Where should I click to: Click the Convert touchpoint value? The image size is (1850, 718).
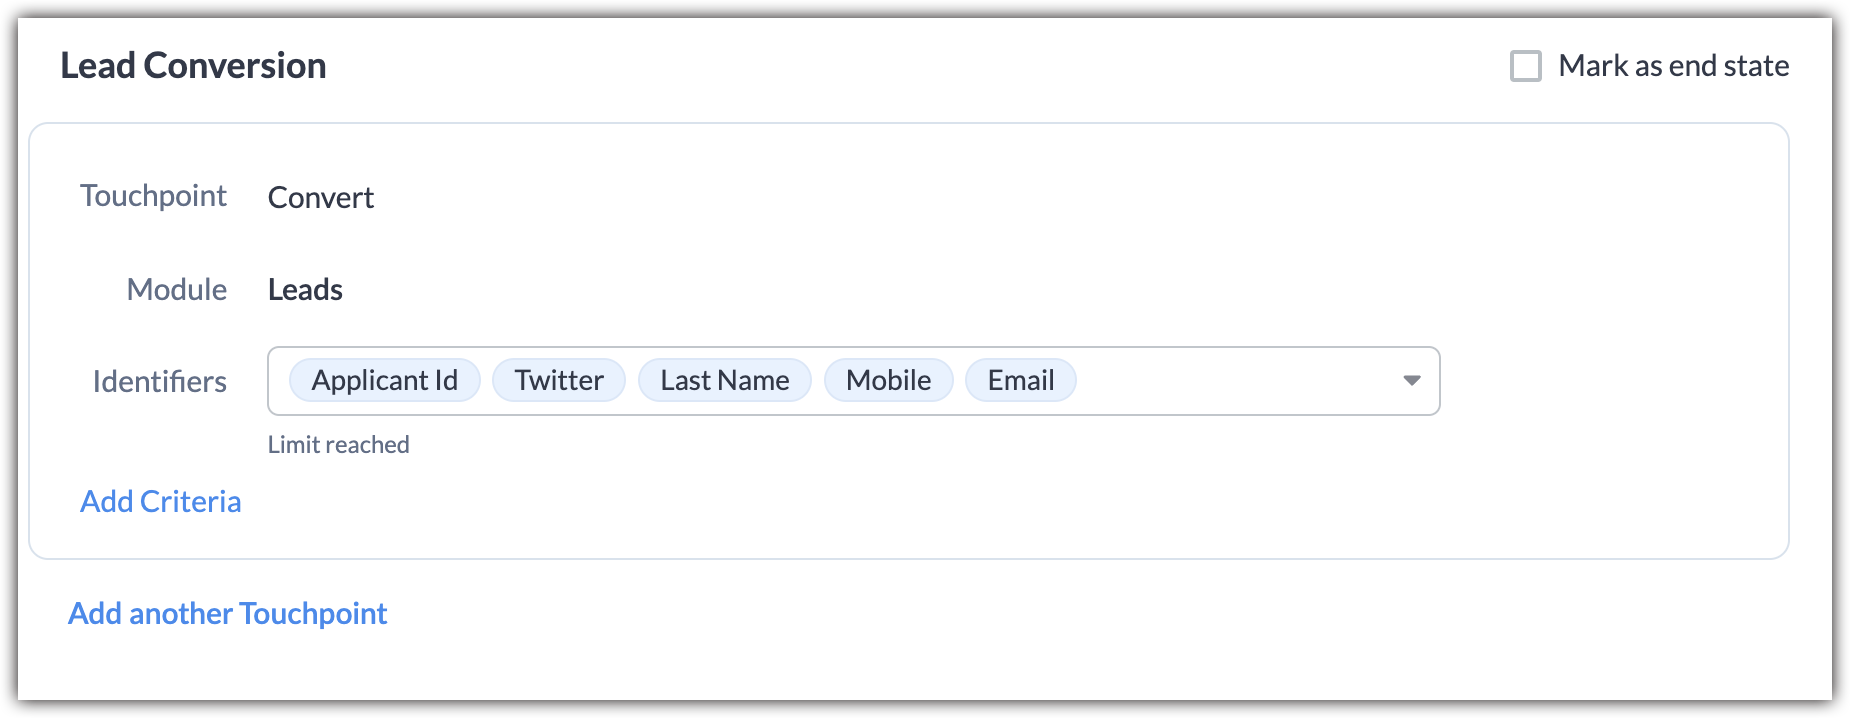click(x=320, y=198)
